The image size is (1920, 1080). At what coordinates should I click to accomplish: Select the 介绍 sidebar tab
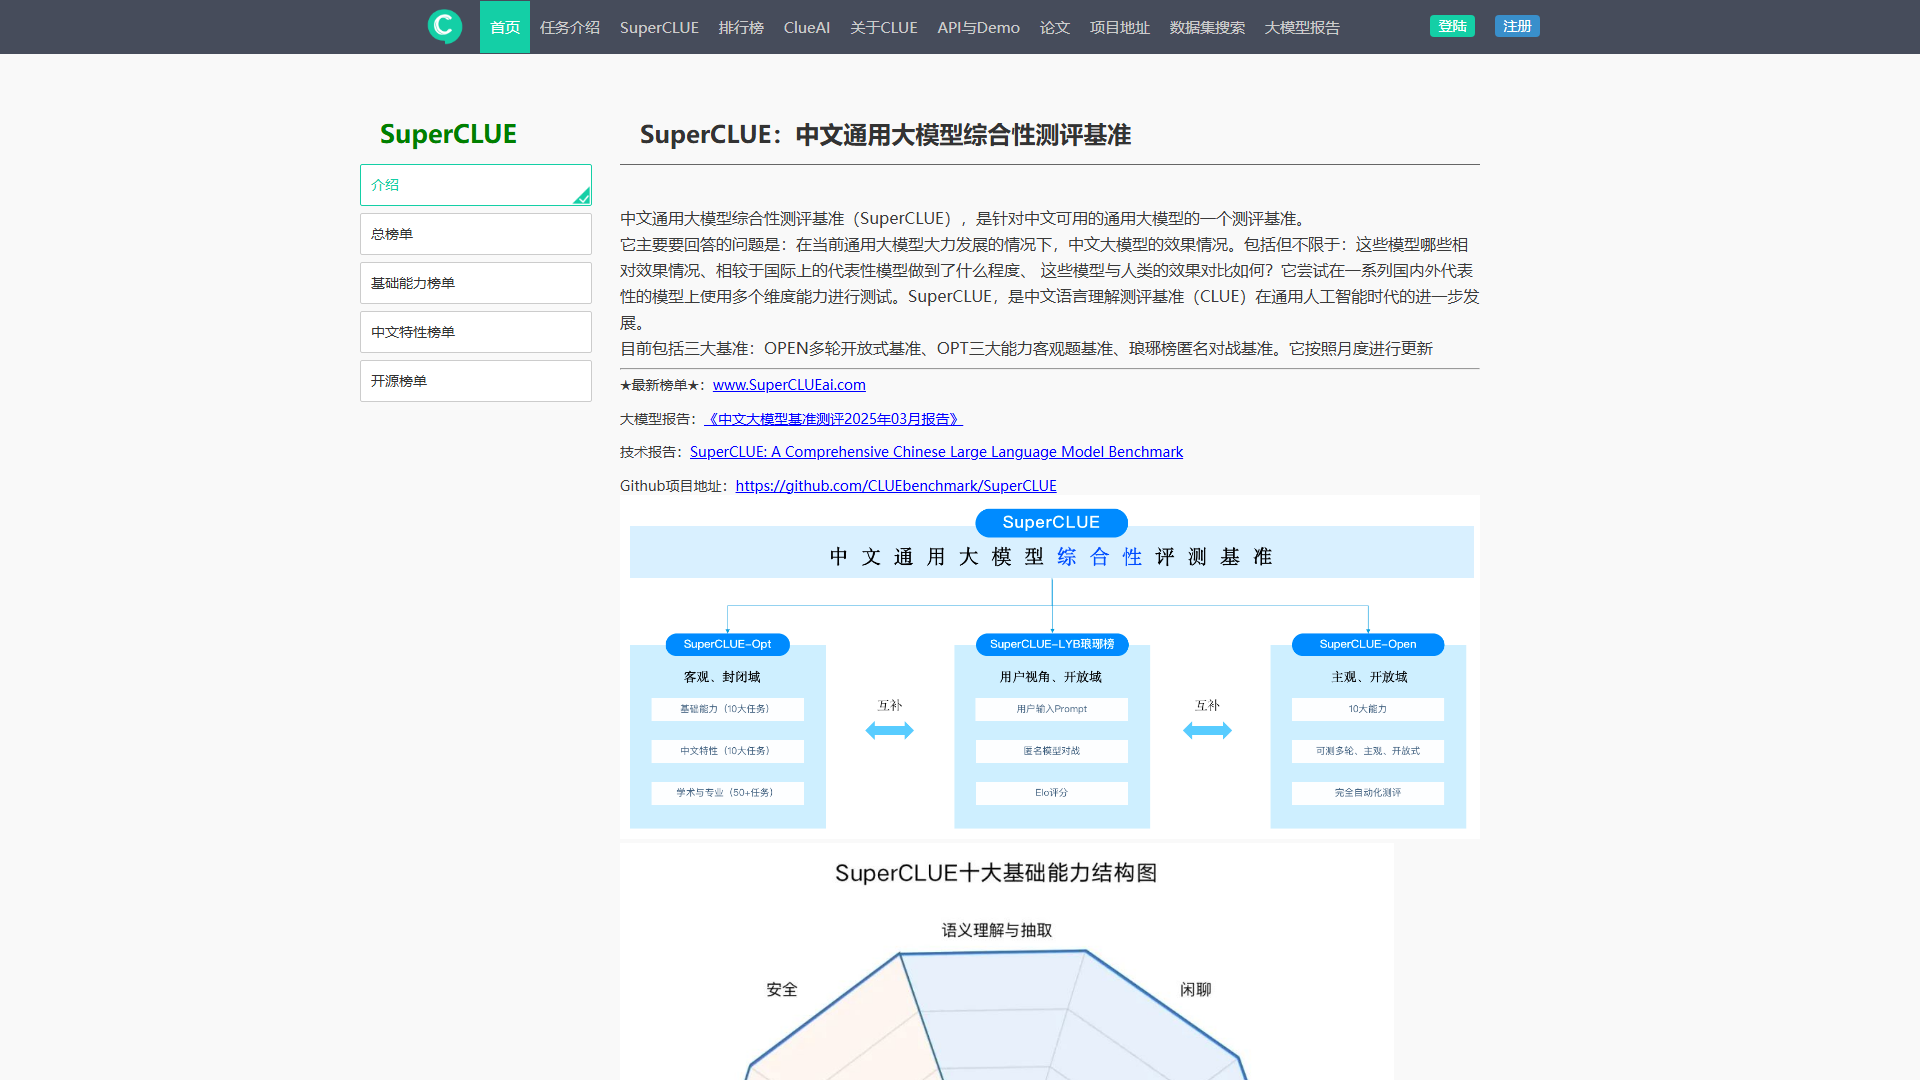(x=476, y=185)
